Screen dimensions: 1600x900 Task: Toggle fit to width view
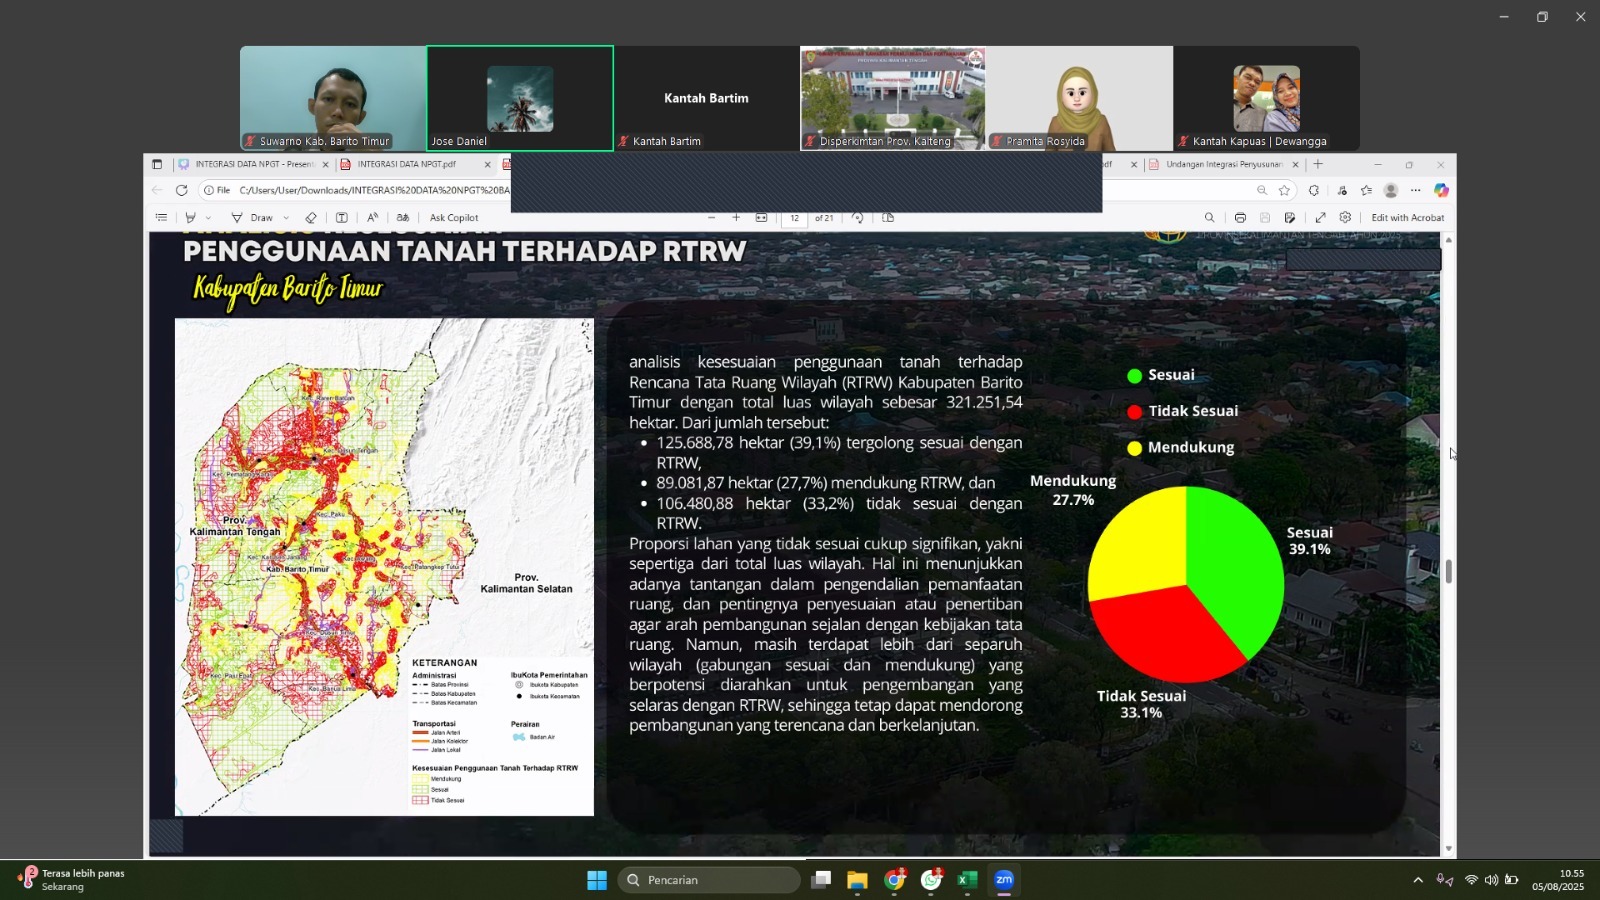pos(762,218)
